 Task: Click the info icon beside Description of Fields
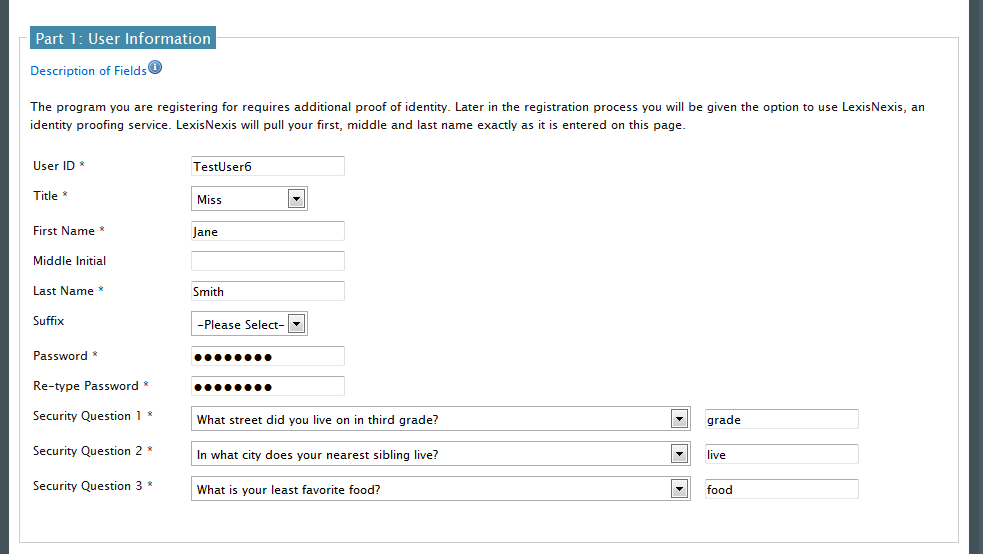[155, 68]
